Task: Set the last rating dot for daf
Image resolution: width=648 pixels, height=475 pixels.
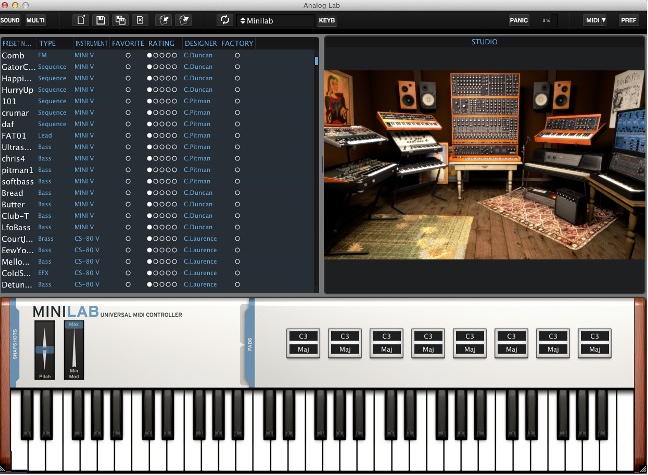Action: pyautogui.click(x=174, y=124)
